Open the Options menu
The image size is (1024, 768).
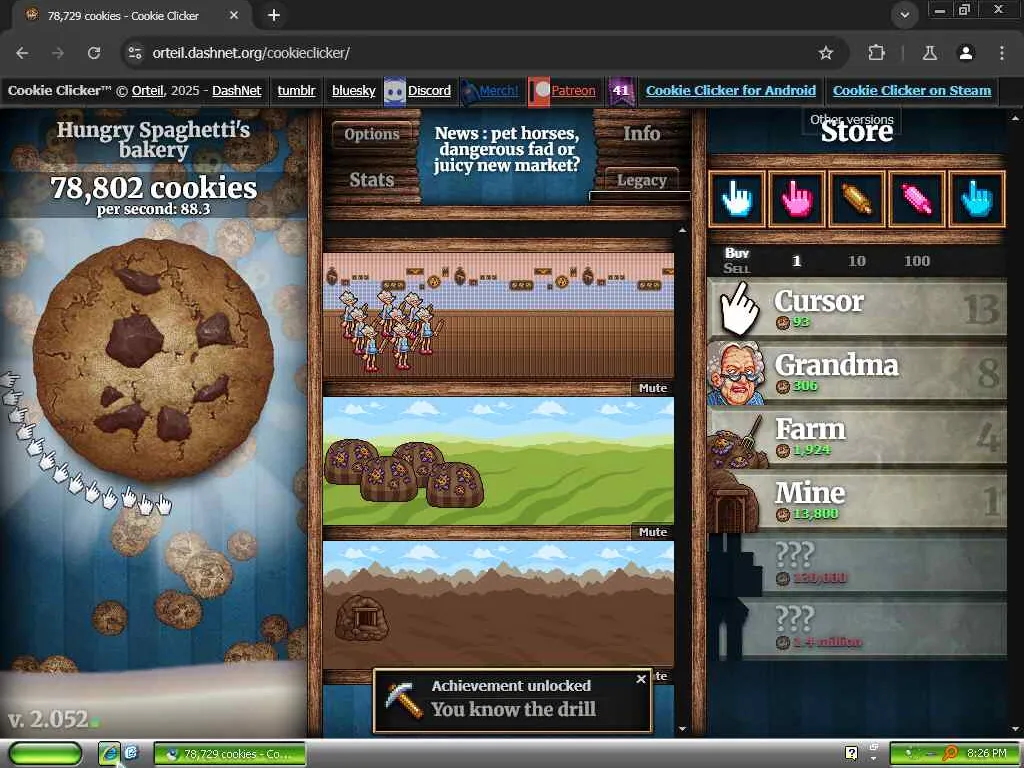(372, 135)
